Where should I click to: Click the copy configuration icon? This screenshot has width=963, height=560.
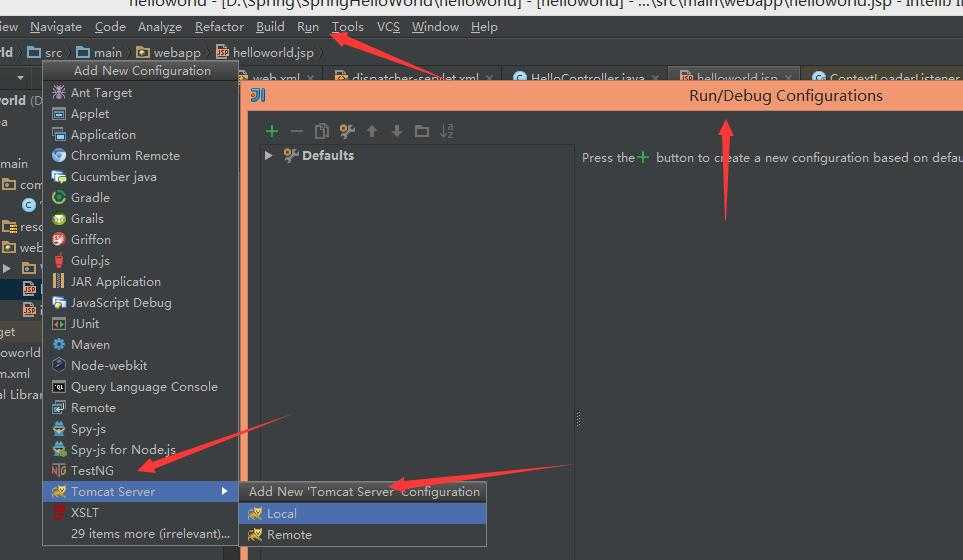(x=322, y=131)
